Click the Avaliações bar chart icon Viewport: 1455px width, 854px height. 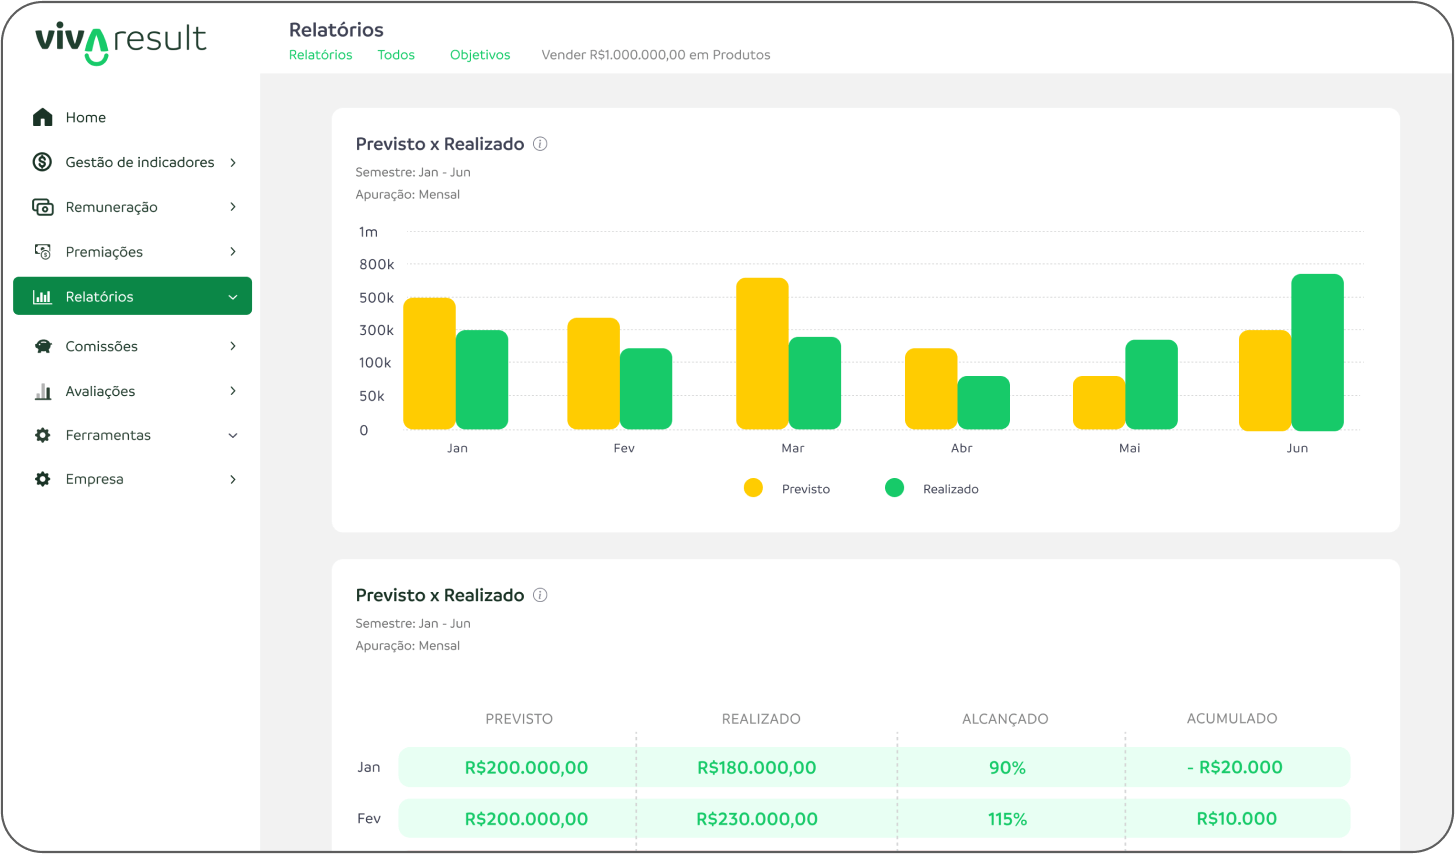[42, 391]
